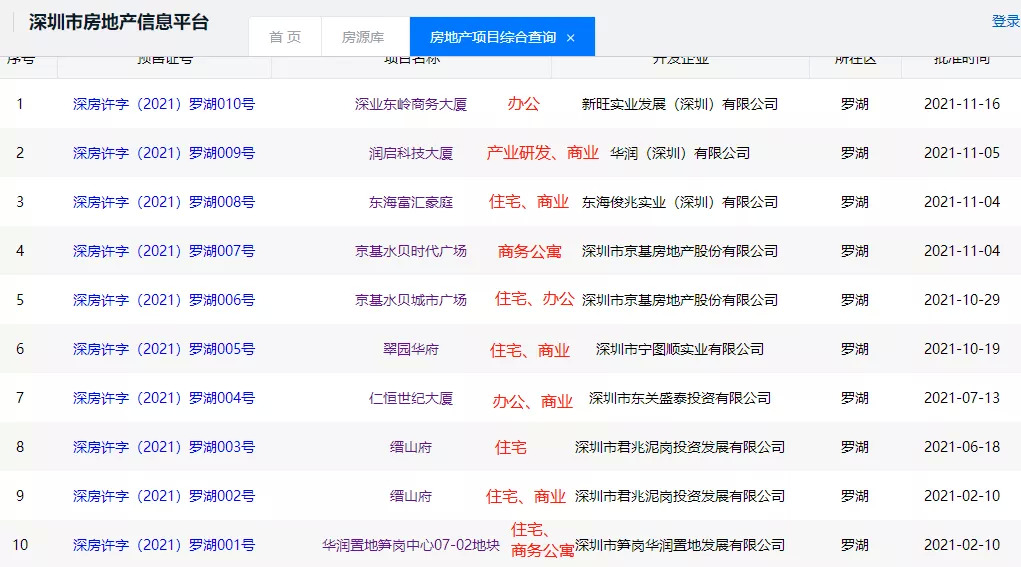Select developer 东海俊兆实业（深圳）有限公司

click(x=680, y=202)
